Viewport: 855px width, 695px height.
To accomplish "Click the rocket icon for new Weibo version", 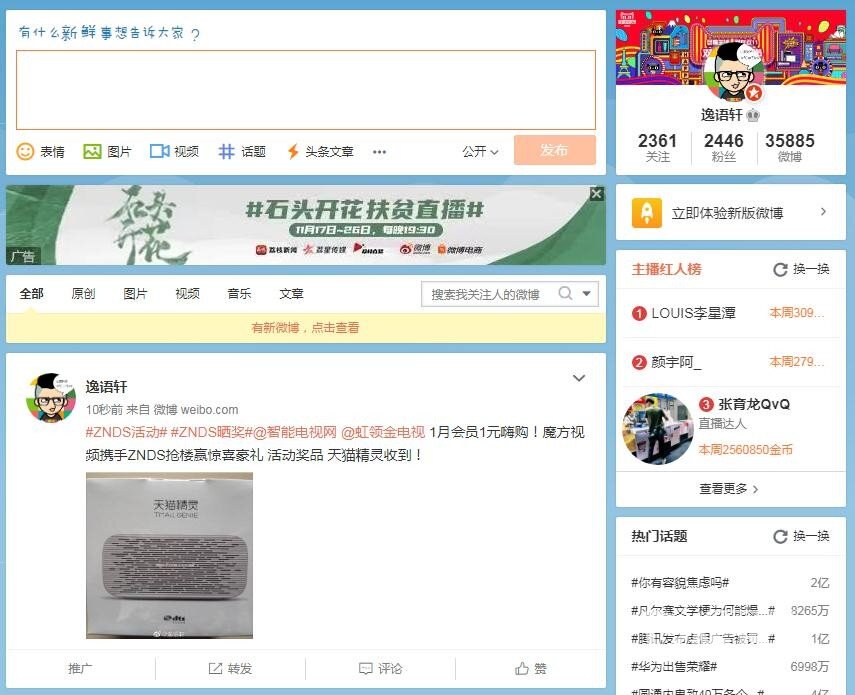I will (x=647, y=213).
